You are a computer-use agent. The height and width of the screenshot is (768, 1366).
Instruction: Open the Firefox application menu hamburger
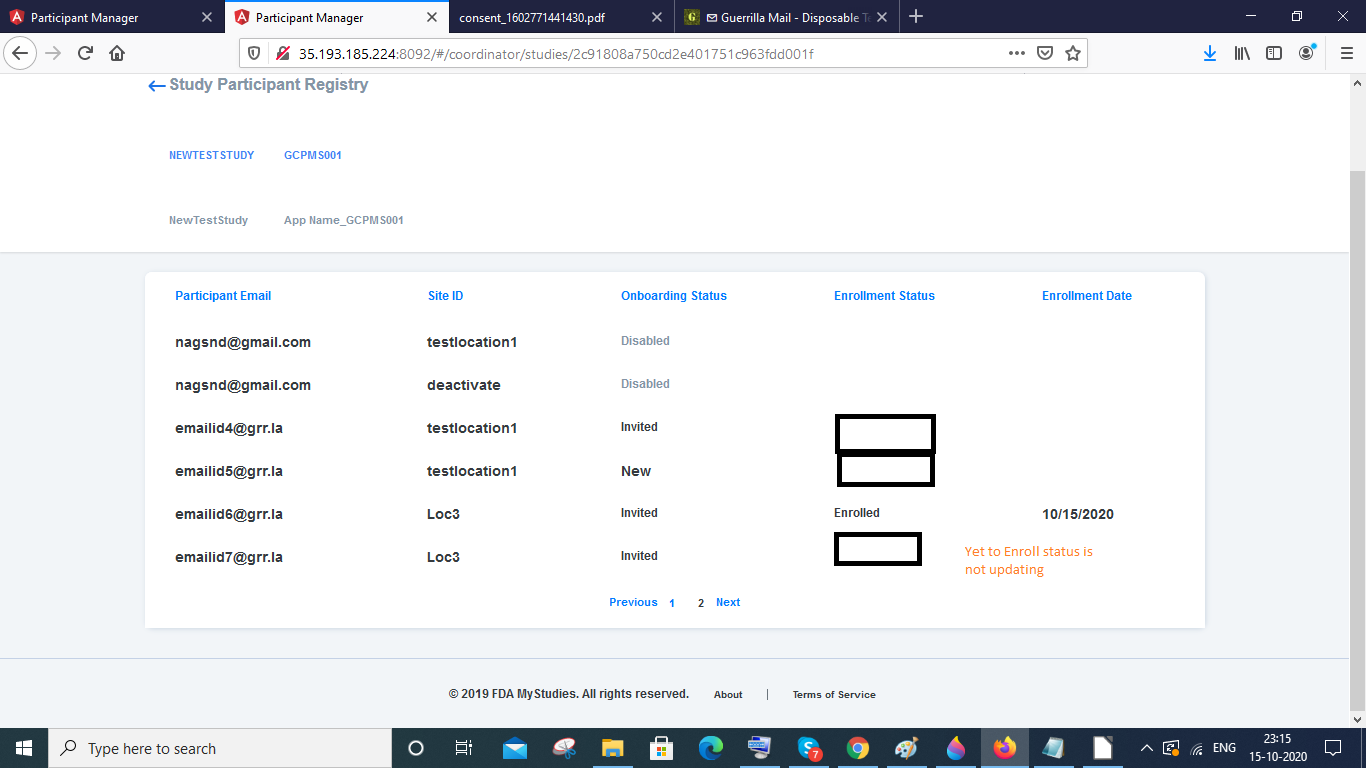click(1345, 53)
